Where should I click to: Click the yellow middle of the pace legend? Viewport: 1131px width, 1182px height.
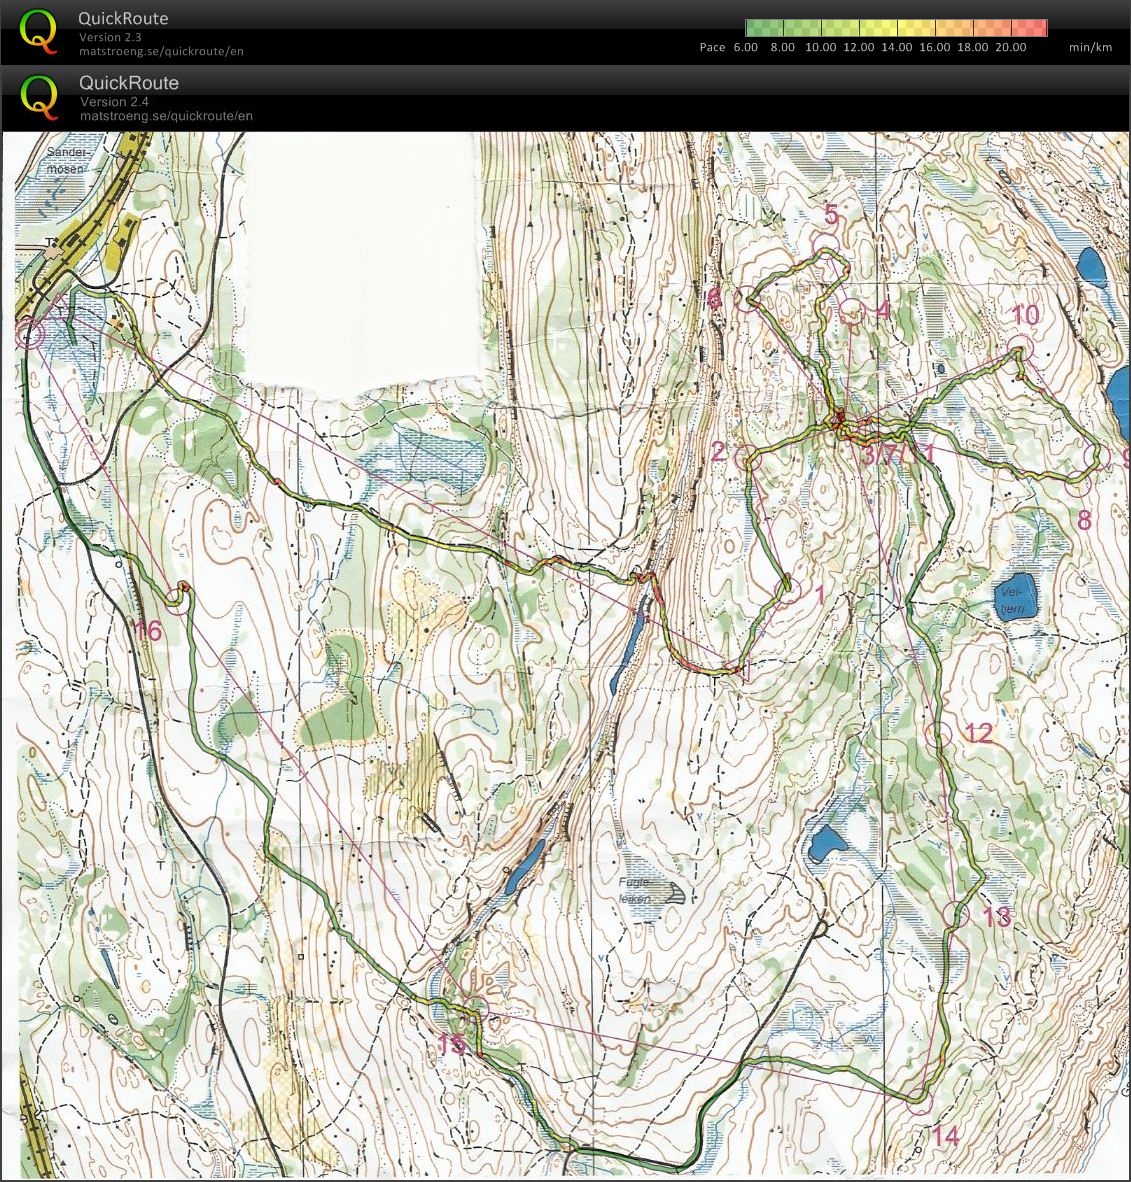coord(897,28)
